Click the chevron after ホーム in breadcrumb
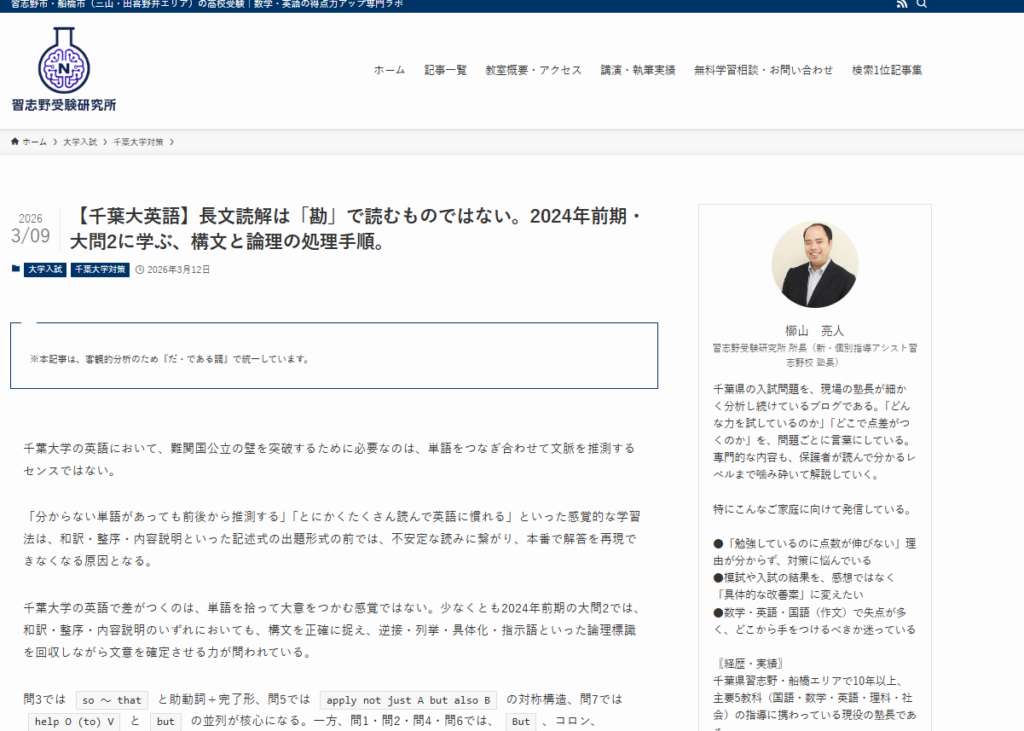Viewport: 1024px width, 731px height. (55, 142)
